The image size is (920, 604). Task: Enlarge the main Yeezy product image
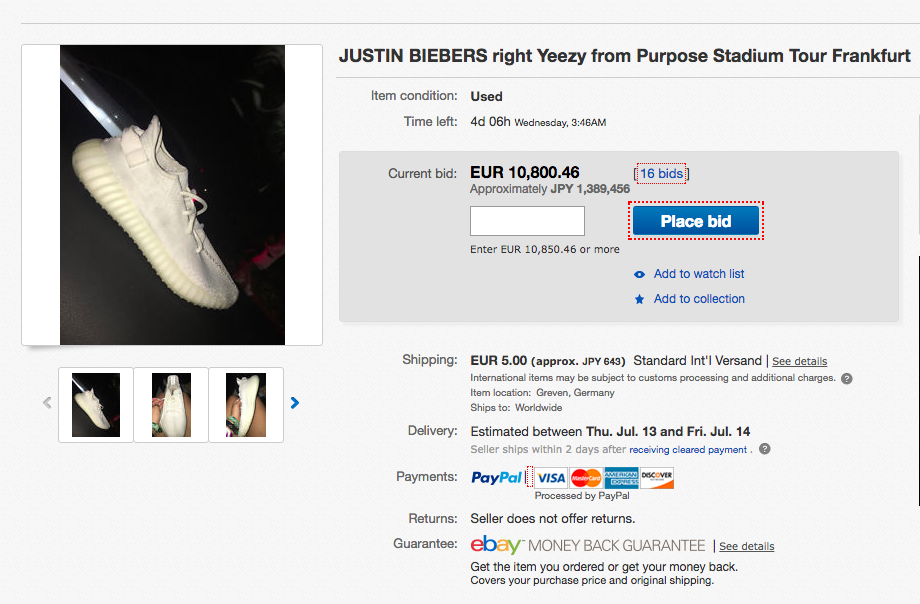click(x=172, y=195)
